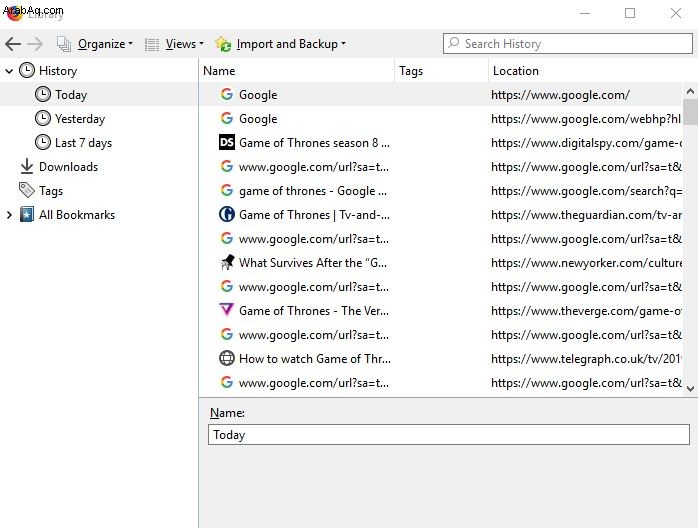
Task: Click the digitalspy.com location URL
Action: point(586,143)
